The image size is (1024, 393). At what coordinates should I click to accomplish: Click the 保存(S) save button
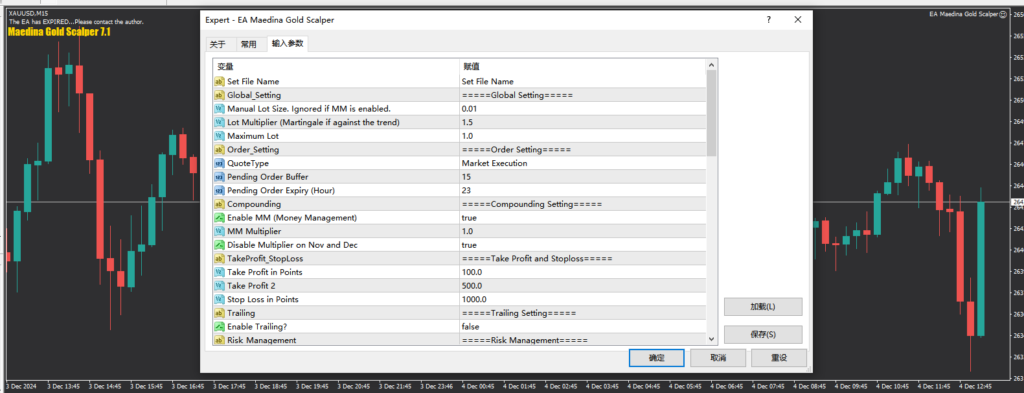[763, 335]
